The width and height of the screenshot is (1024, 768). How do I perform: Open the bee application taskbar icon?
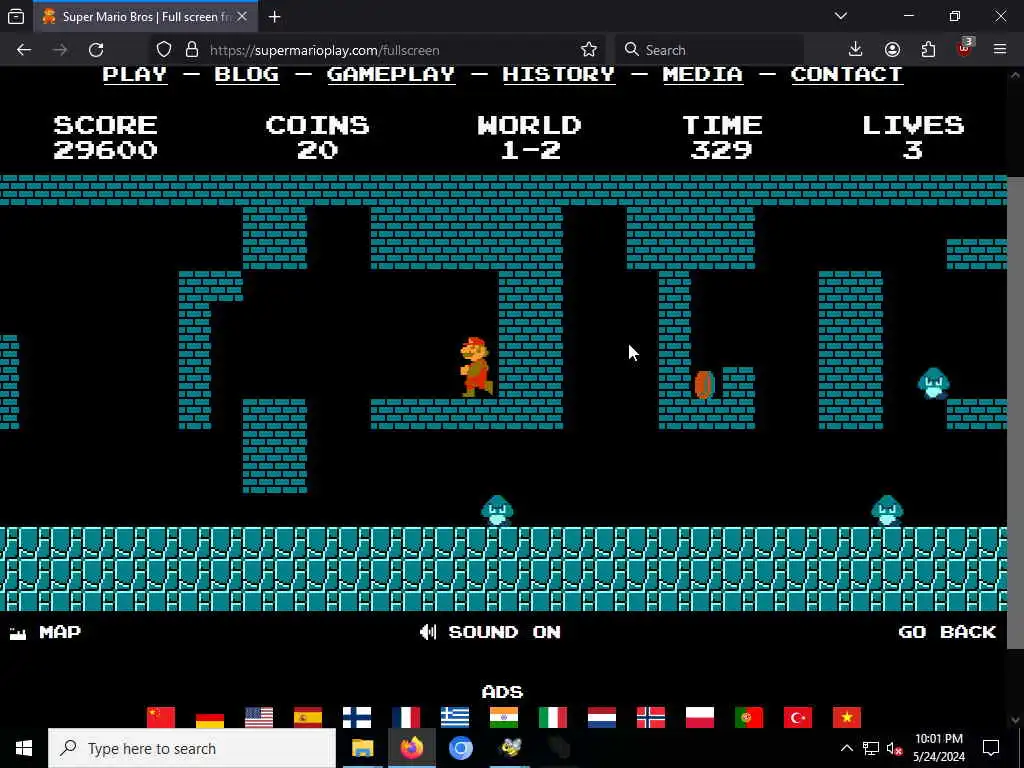click(x=510, y=748)
